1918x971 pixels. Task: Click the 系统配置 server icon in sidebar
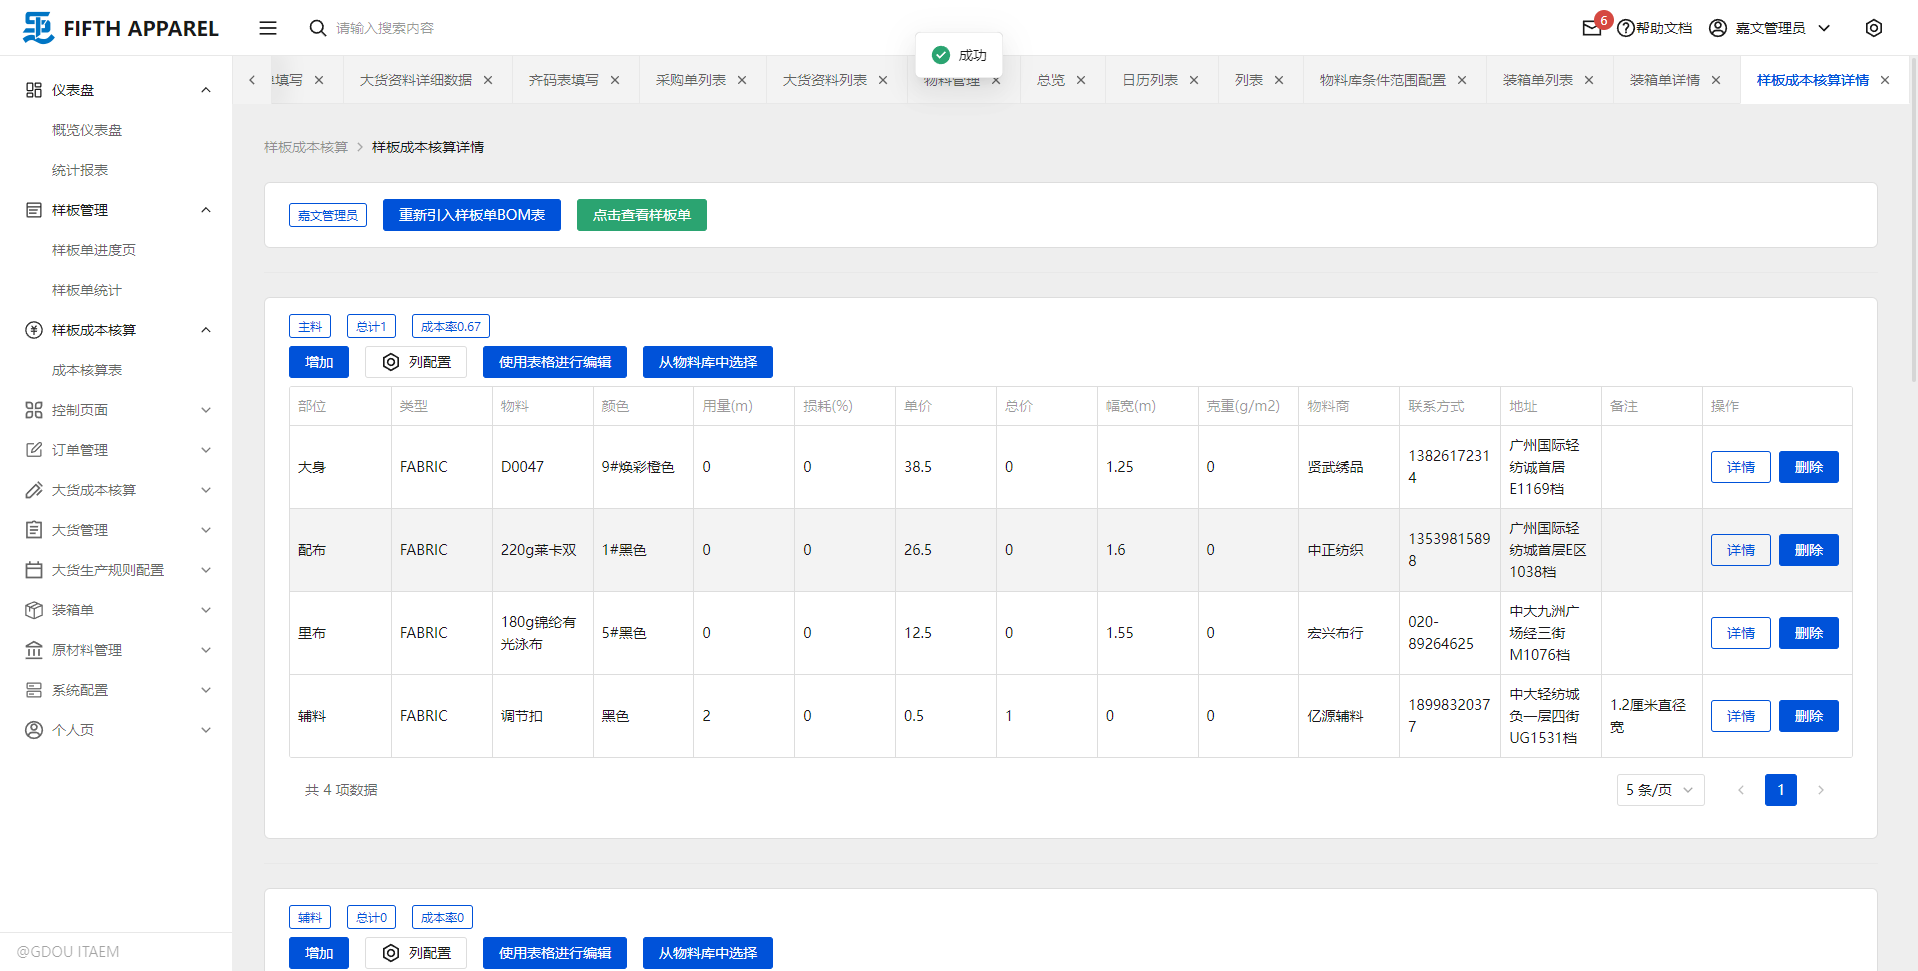pos(34,690)
